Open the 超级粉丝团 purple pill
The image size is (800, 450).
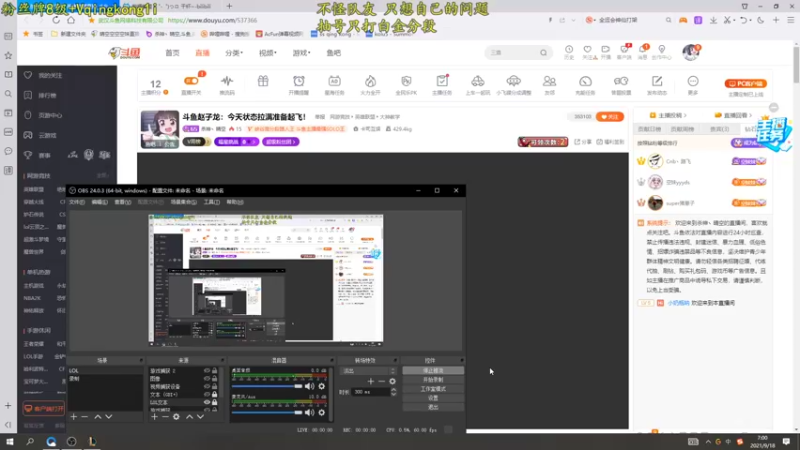(281, 142)
